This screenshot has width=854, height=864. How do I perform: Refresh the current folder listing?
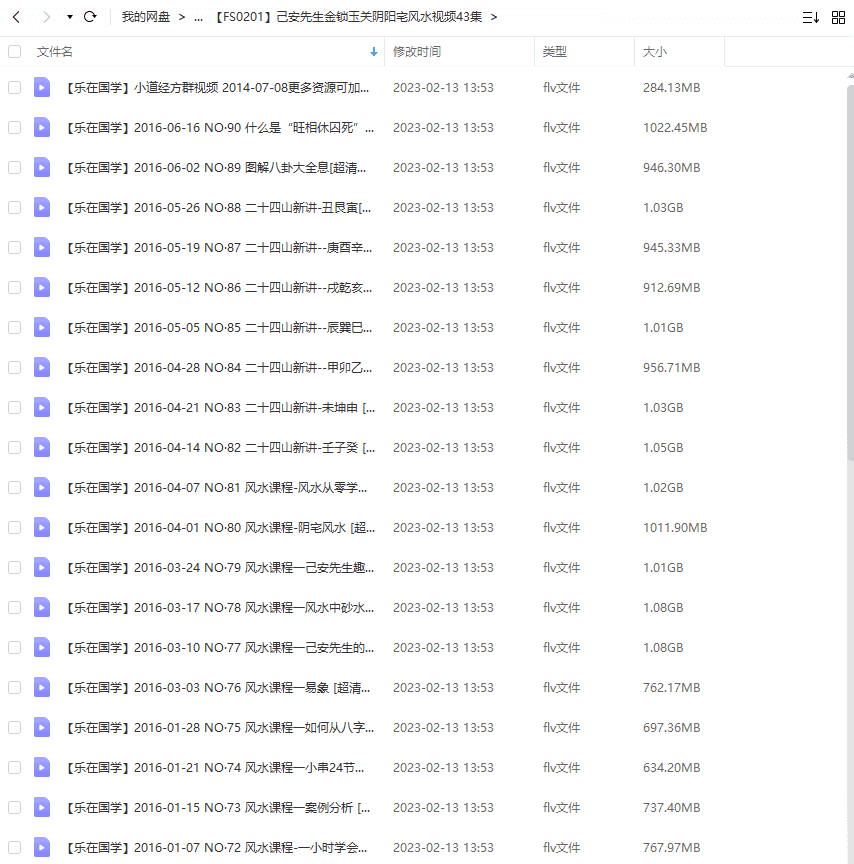coord(90,17)
